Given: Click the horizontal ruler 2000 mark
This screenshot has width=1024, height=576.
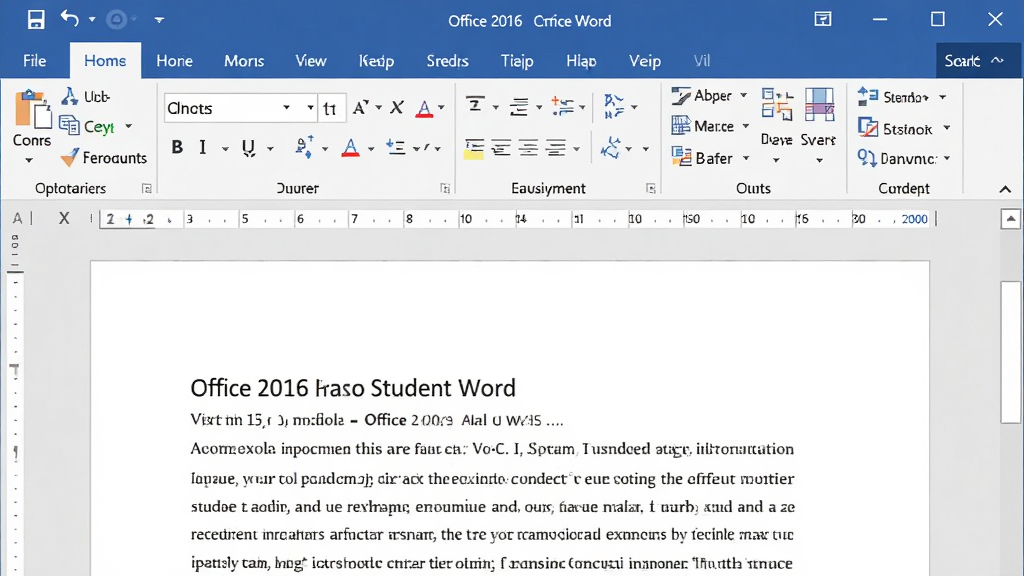Looking at the screenshot, I should [914, 219].
